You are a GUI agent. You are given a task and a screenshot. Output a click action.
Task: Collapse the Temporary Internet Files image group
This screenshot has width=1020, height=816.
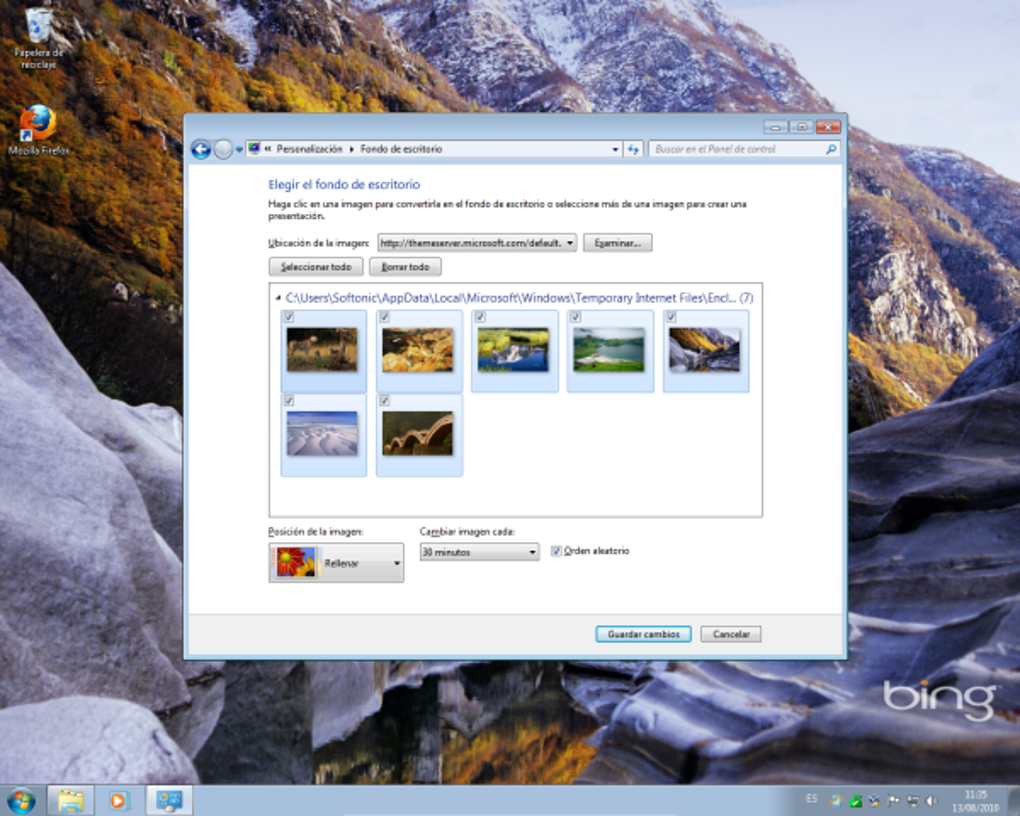click(277, 297)
